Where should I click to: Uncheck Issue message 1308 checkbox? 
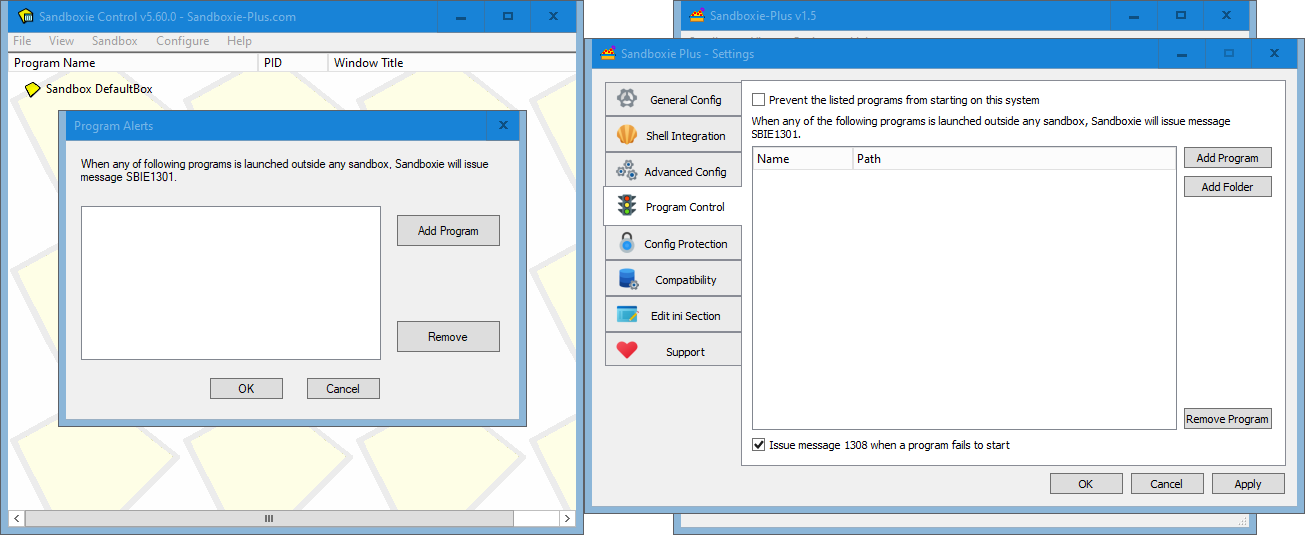point(759,445)
